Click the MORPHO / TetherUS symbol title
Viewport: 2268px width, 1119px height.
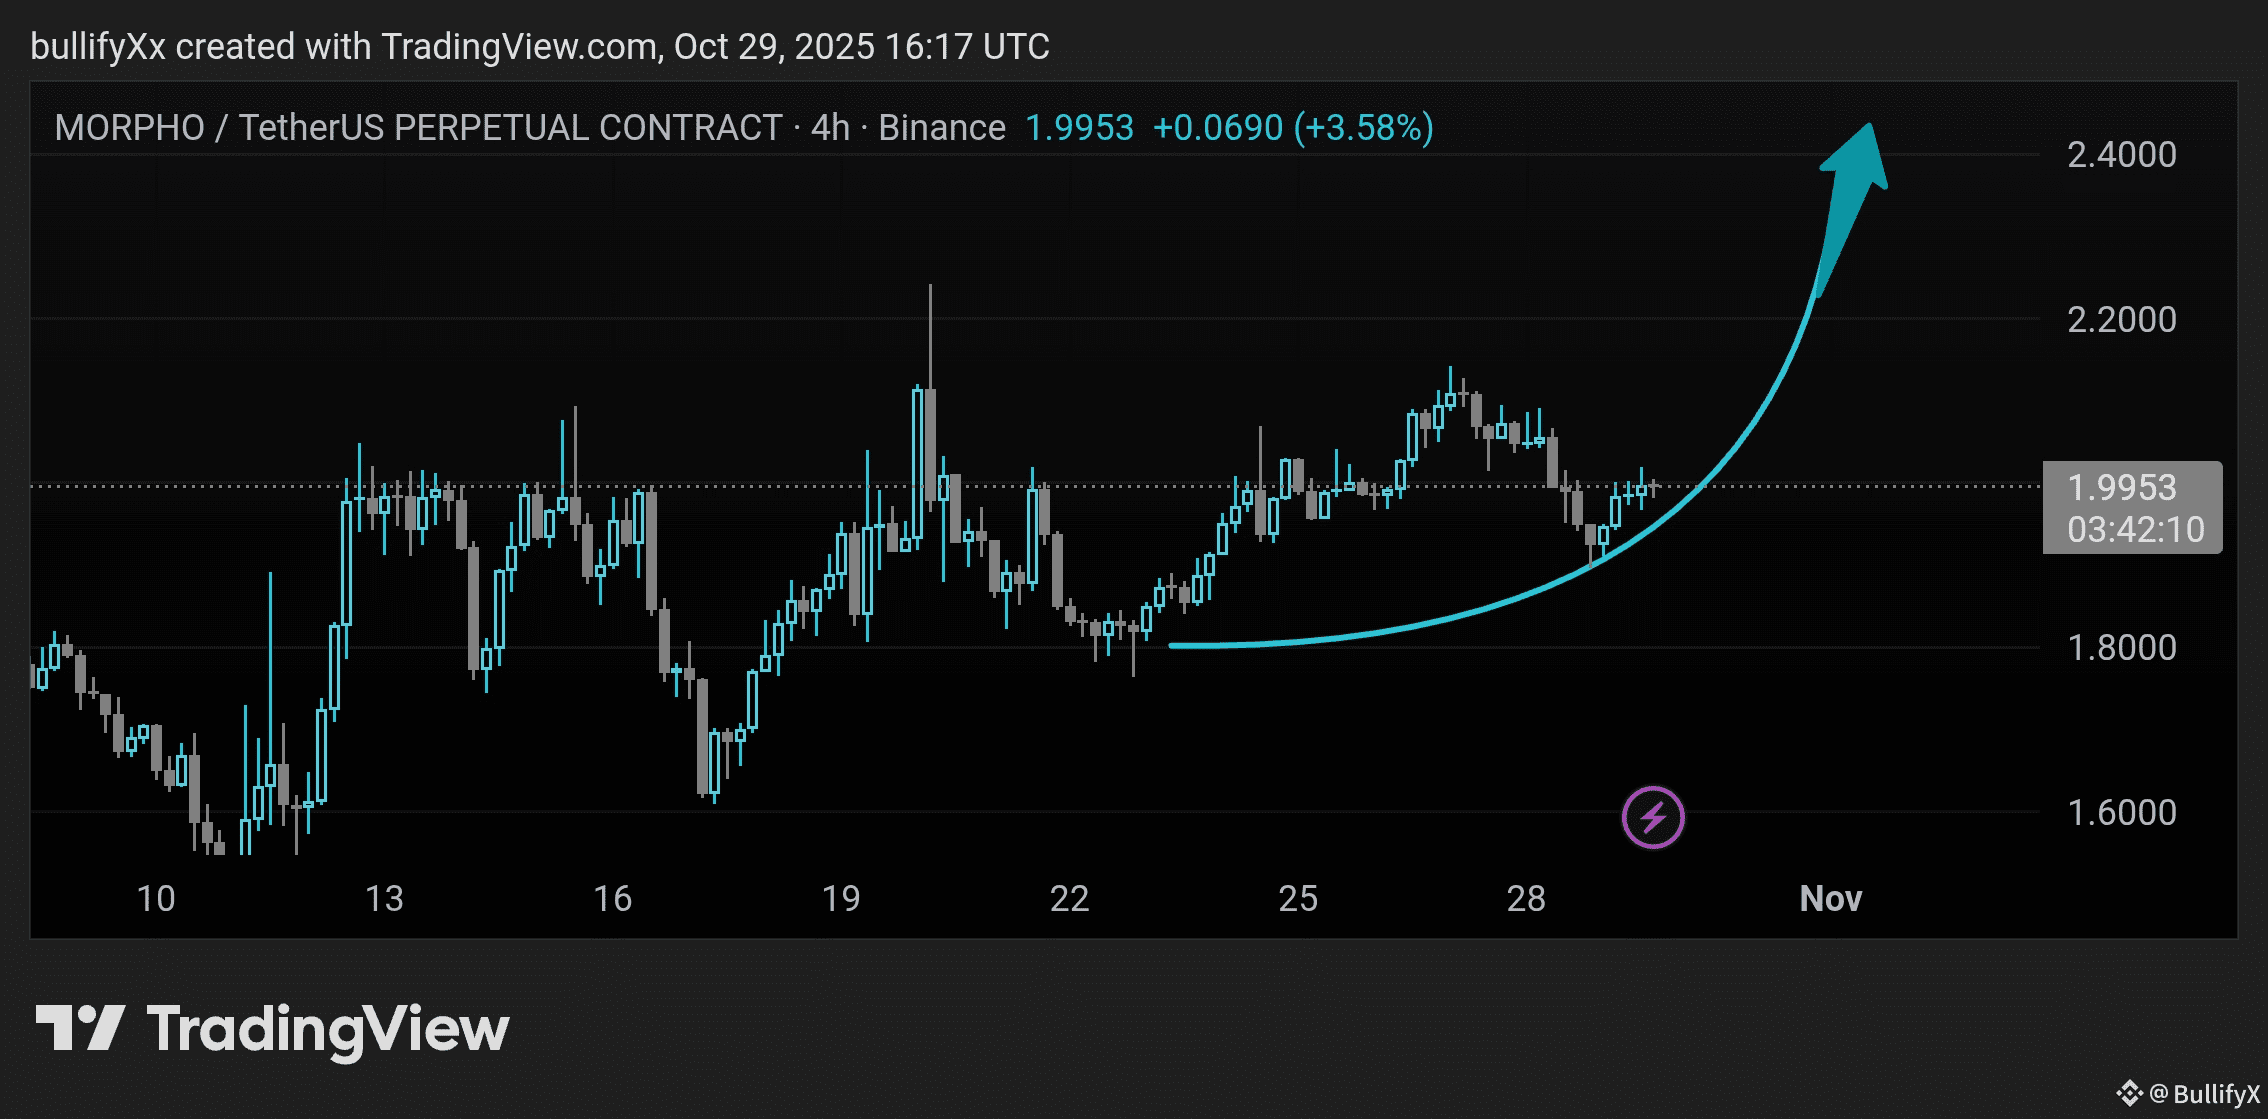418,128
